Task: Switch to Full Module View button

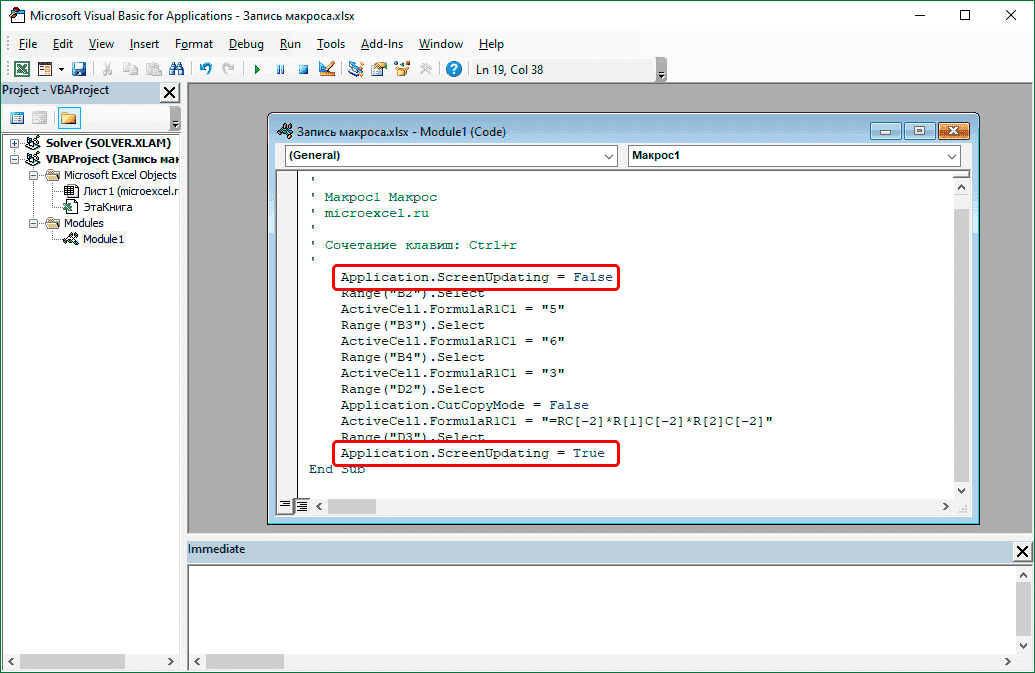Action: pos(302,505)
